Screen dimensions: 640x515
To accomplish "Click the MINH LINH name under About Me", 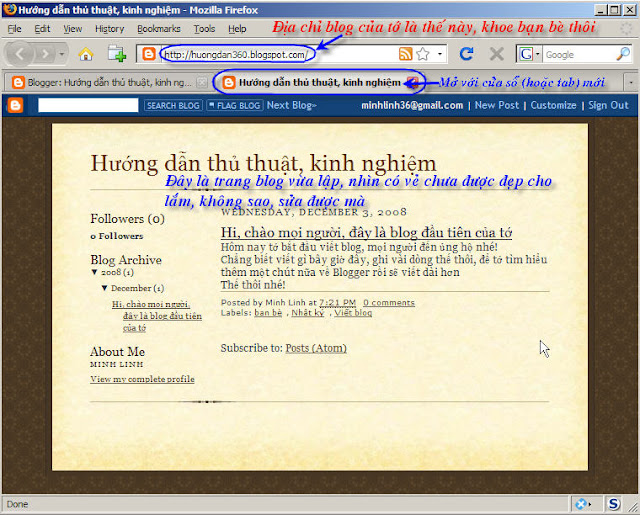I will (x=117, y=364).
